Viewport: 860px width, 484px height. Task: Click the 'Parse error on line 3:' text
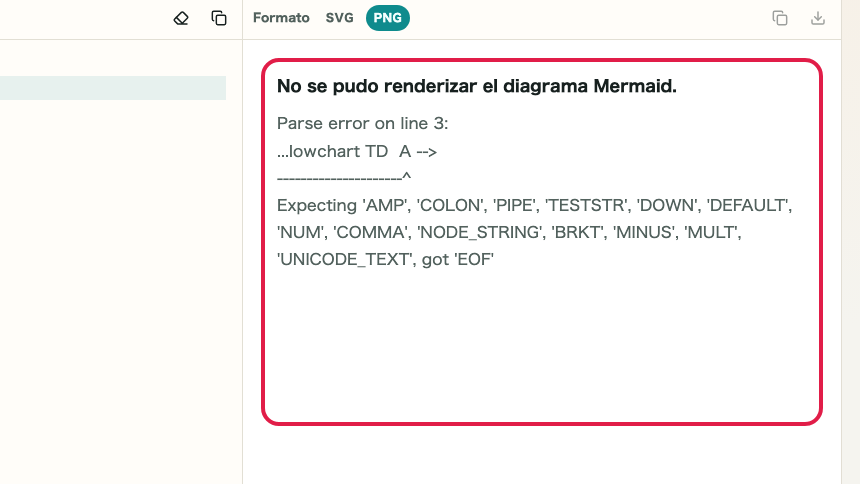[363, 123]
